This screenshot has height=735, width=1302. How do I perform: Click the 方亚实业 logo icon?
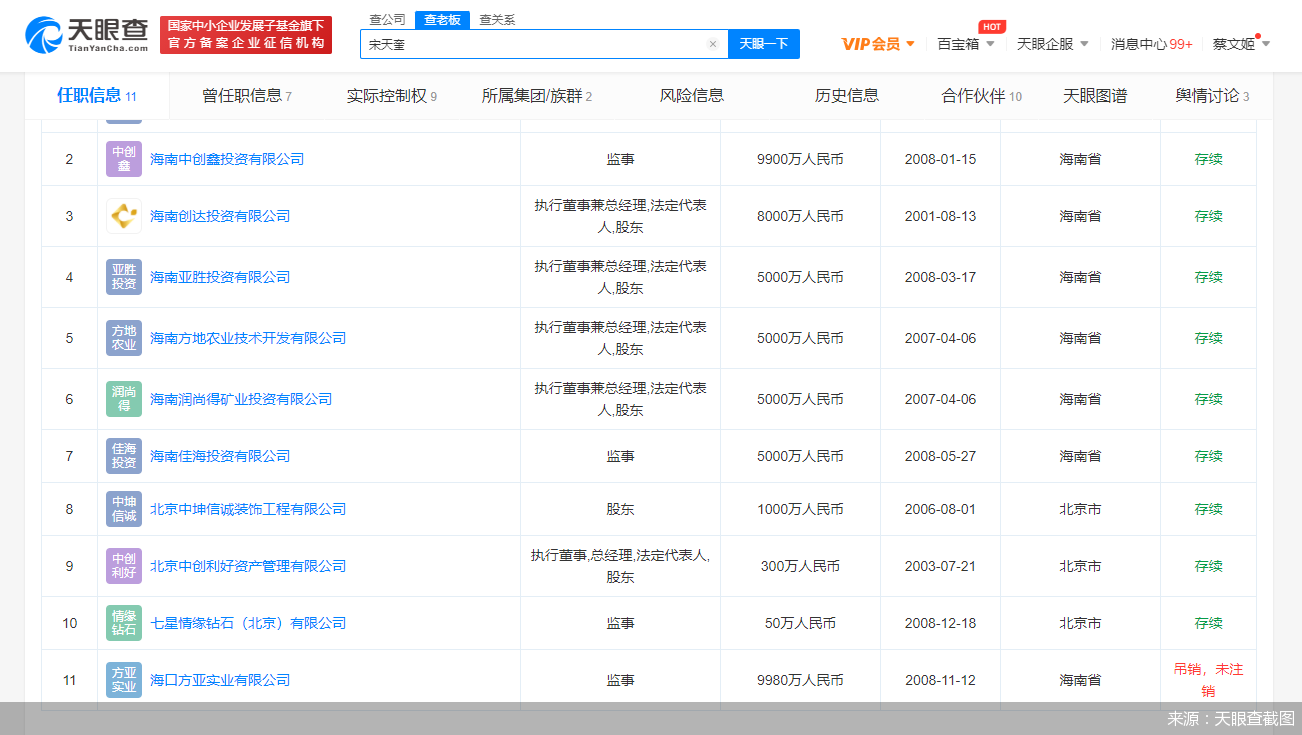coord(123,679)
